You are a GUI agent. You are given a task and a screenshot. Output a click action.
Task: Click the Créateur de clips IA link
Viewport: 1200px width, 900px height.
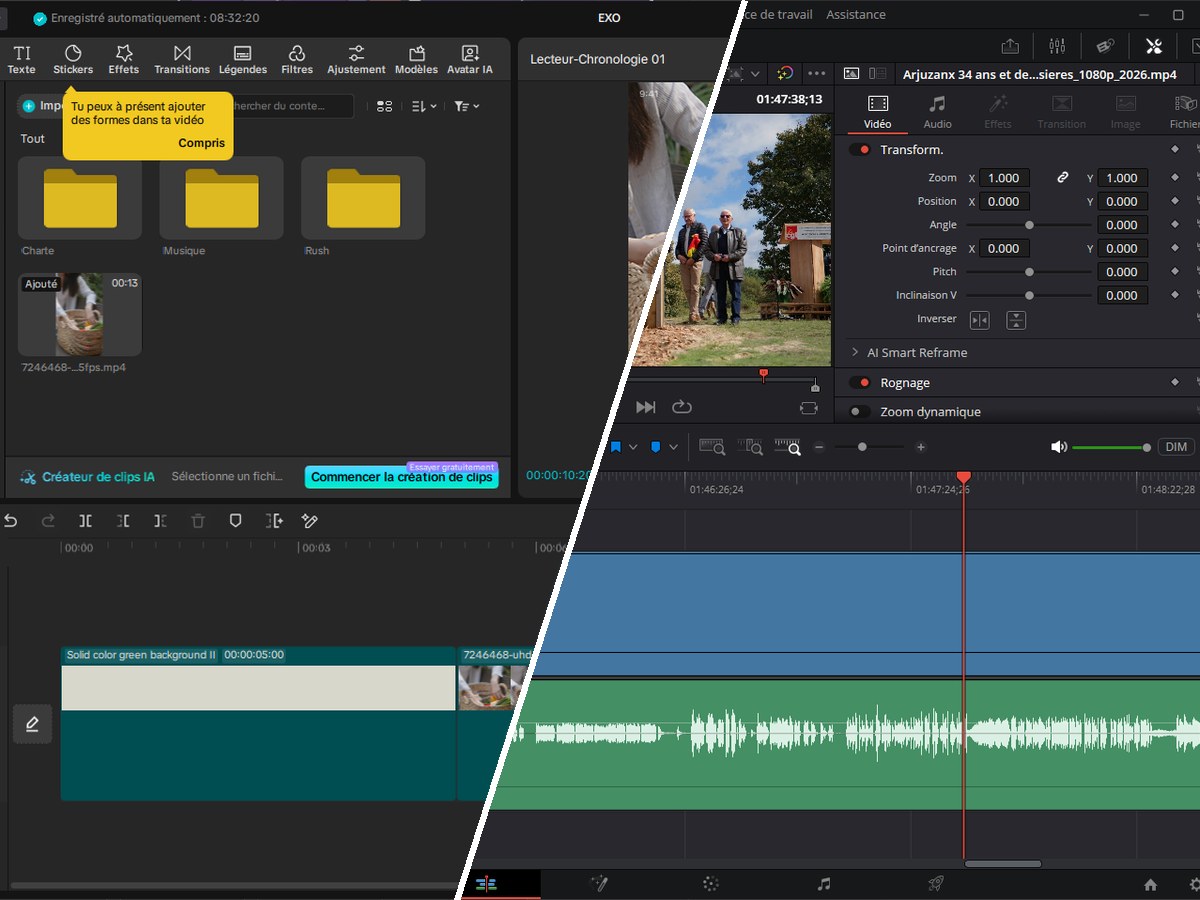(88, 477)
